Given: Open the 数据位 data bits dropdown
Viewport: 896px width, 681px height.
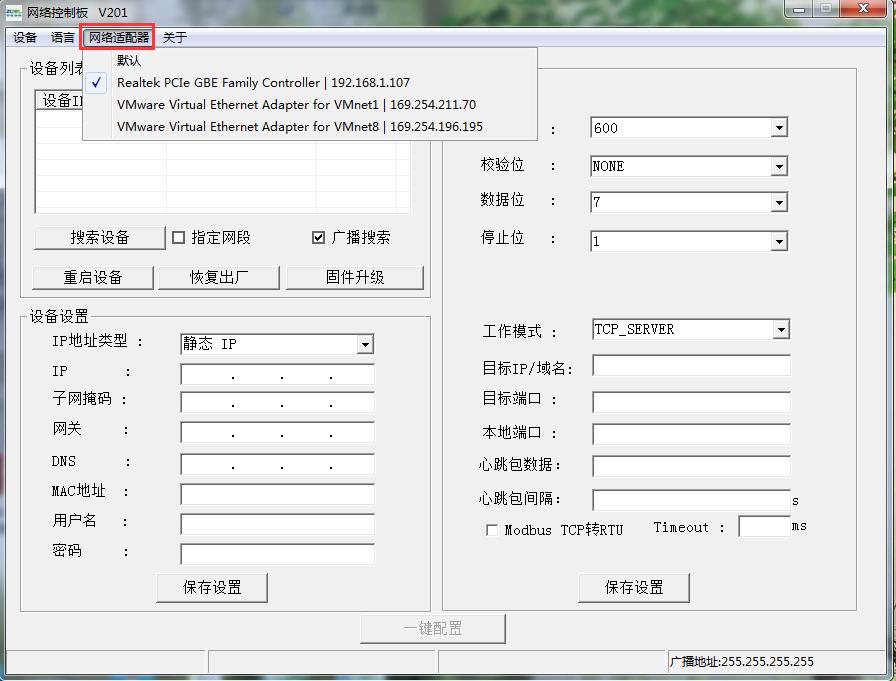Looking at the screenshot, I should (778, 203).
